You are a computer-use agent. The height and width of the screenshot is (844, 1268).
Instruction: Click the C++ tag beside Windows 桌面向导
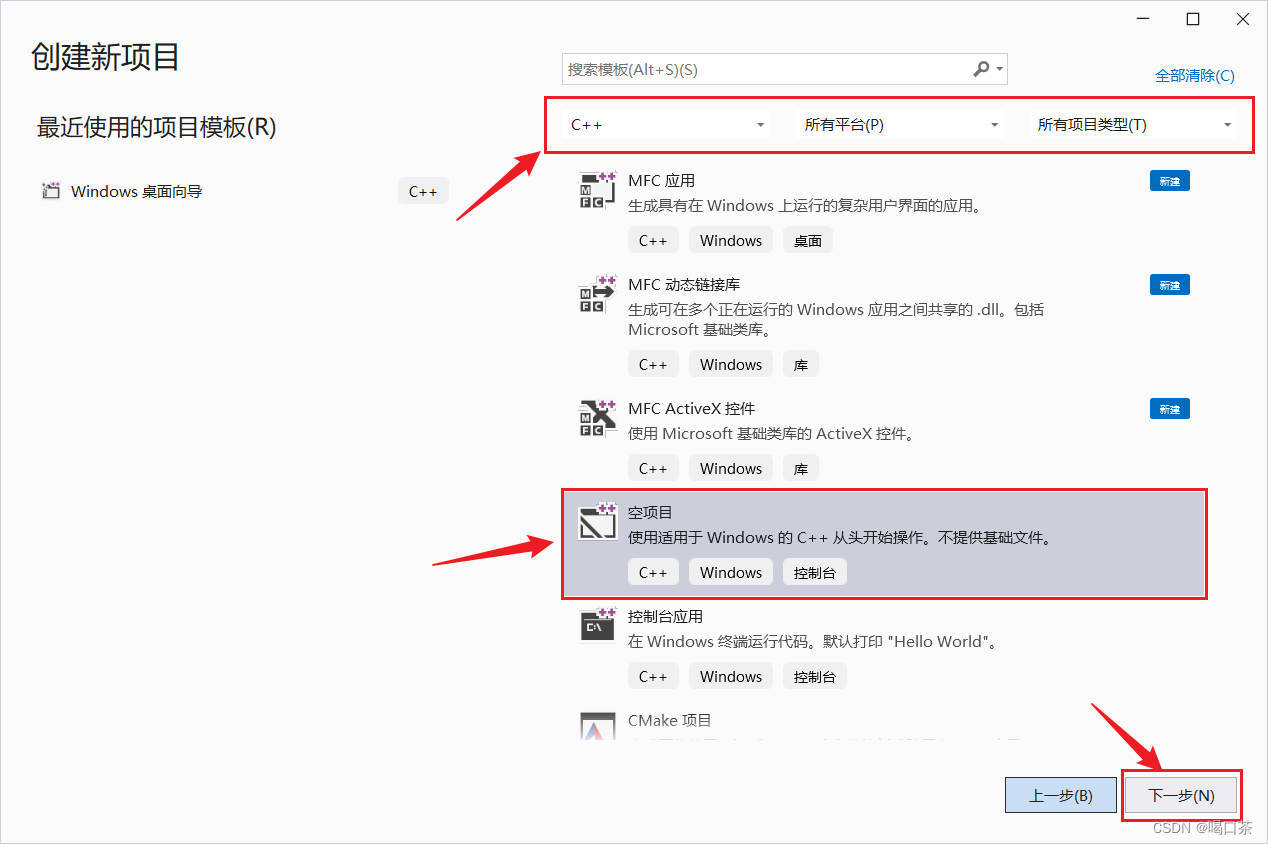pos(423,192)
